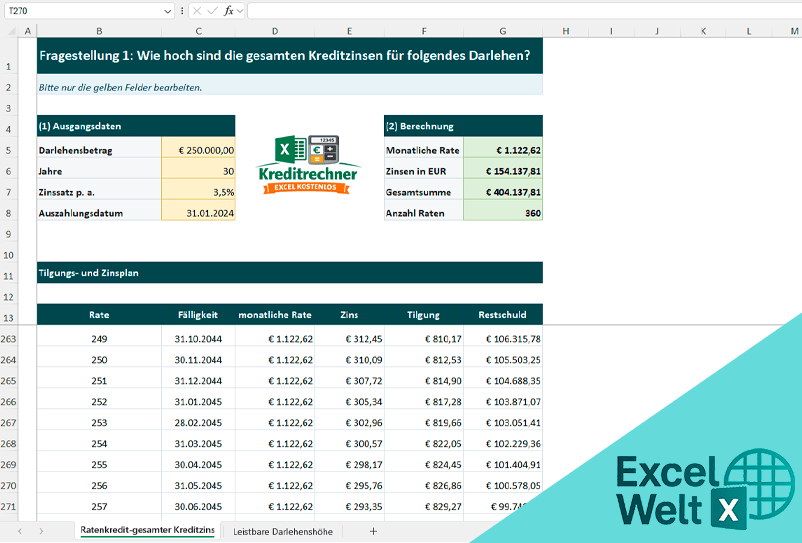Click the Zinssatz value 3,5%
Screen dimensions: 802x543
coord(198,189)
